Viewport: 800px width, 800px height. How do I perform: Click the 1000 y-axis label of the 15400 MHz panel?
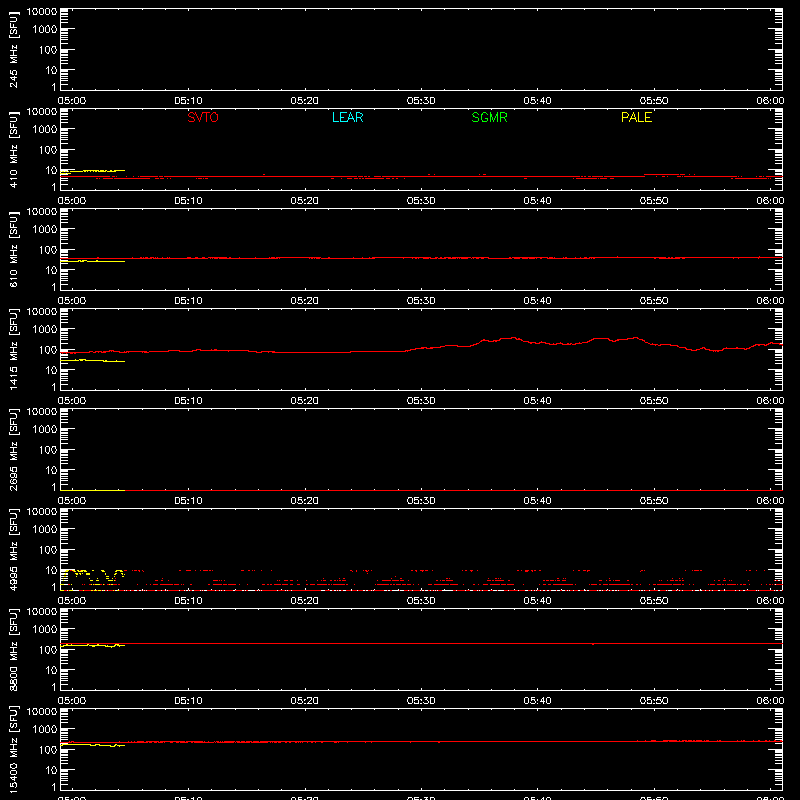click(45, 730)
